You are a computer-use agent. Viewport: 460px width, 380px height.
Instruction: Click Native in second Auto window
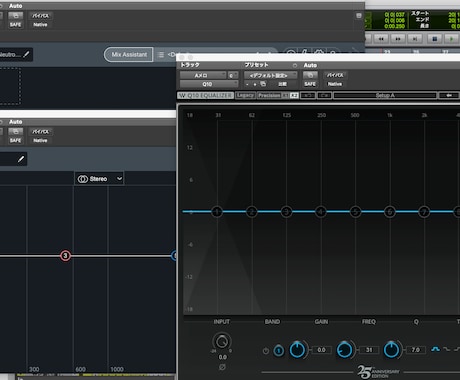click(x=40, y=140)
